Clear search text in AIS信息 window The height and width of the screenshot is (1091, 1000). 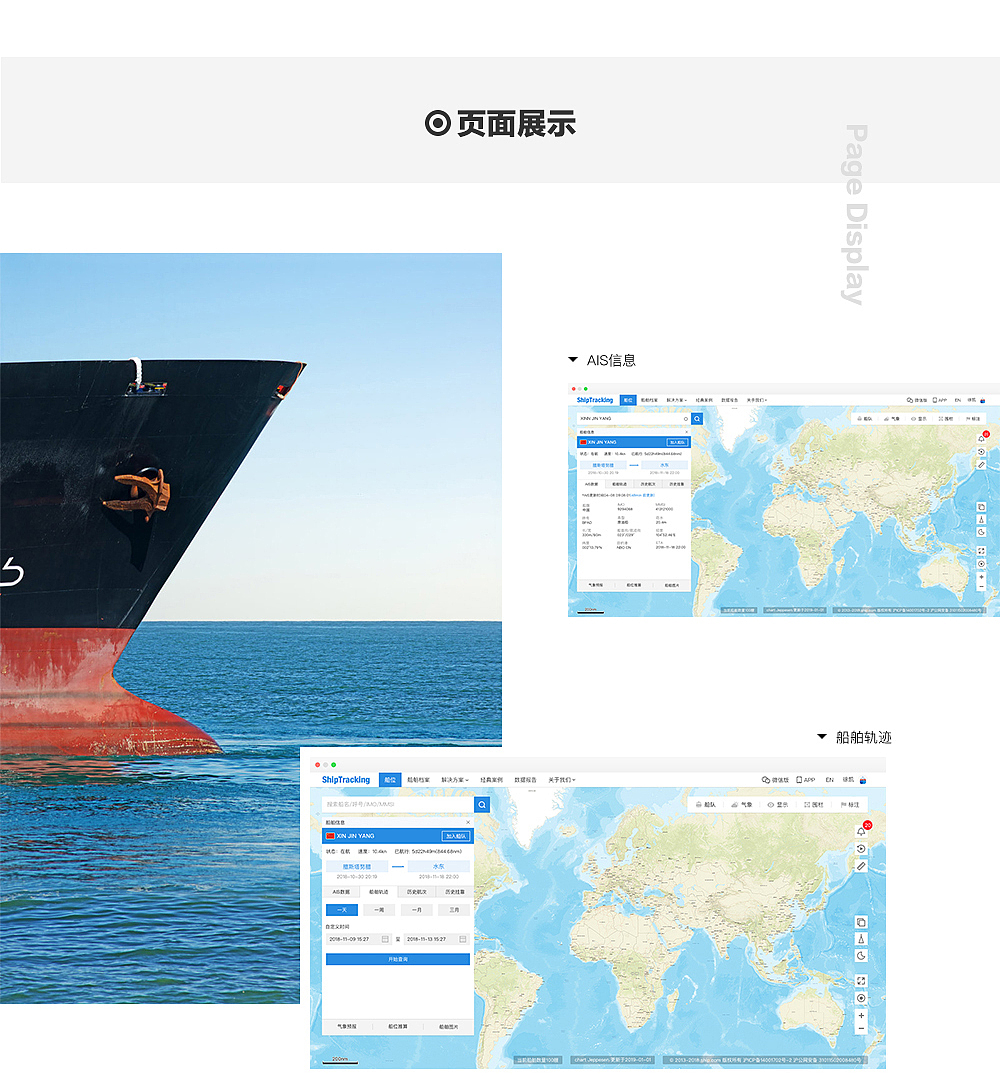685,419
